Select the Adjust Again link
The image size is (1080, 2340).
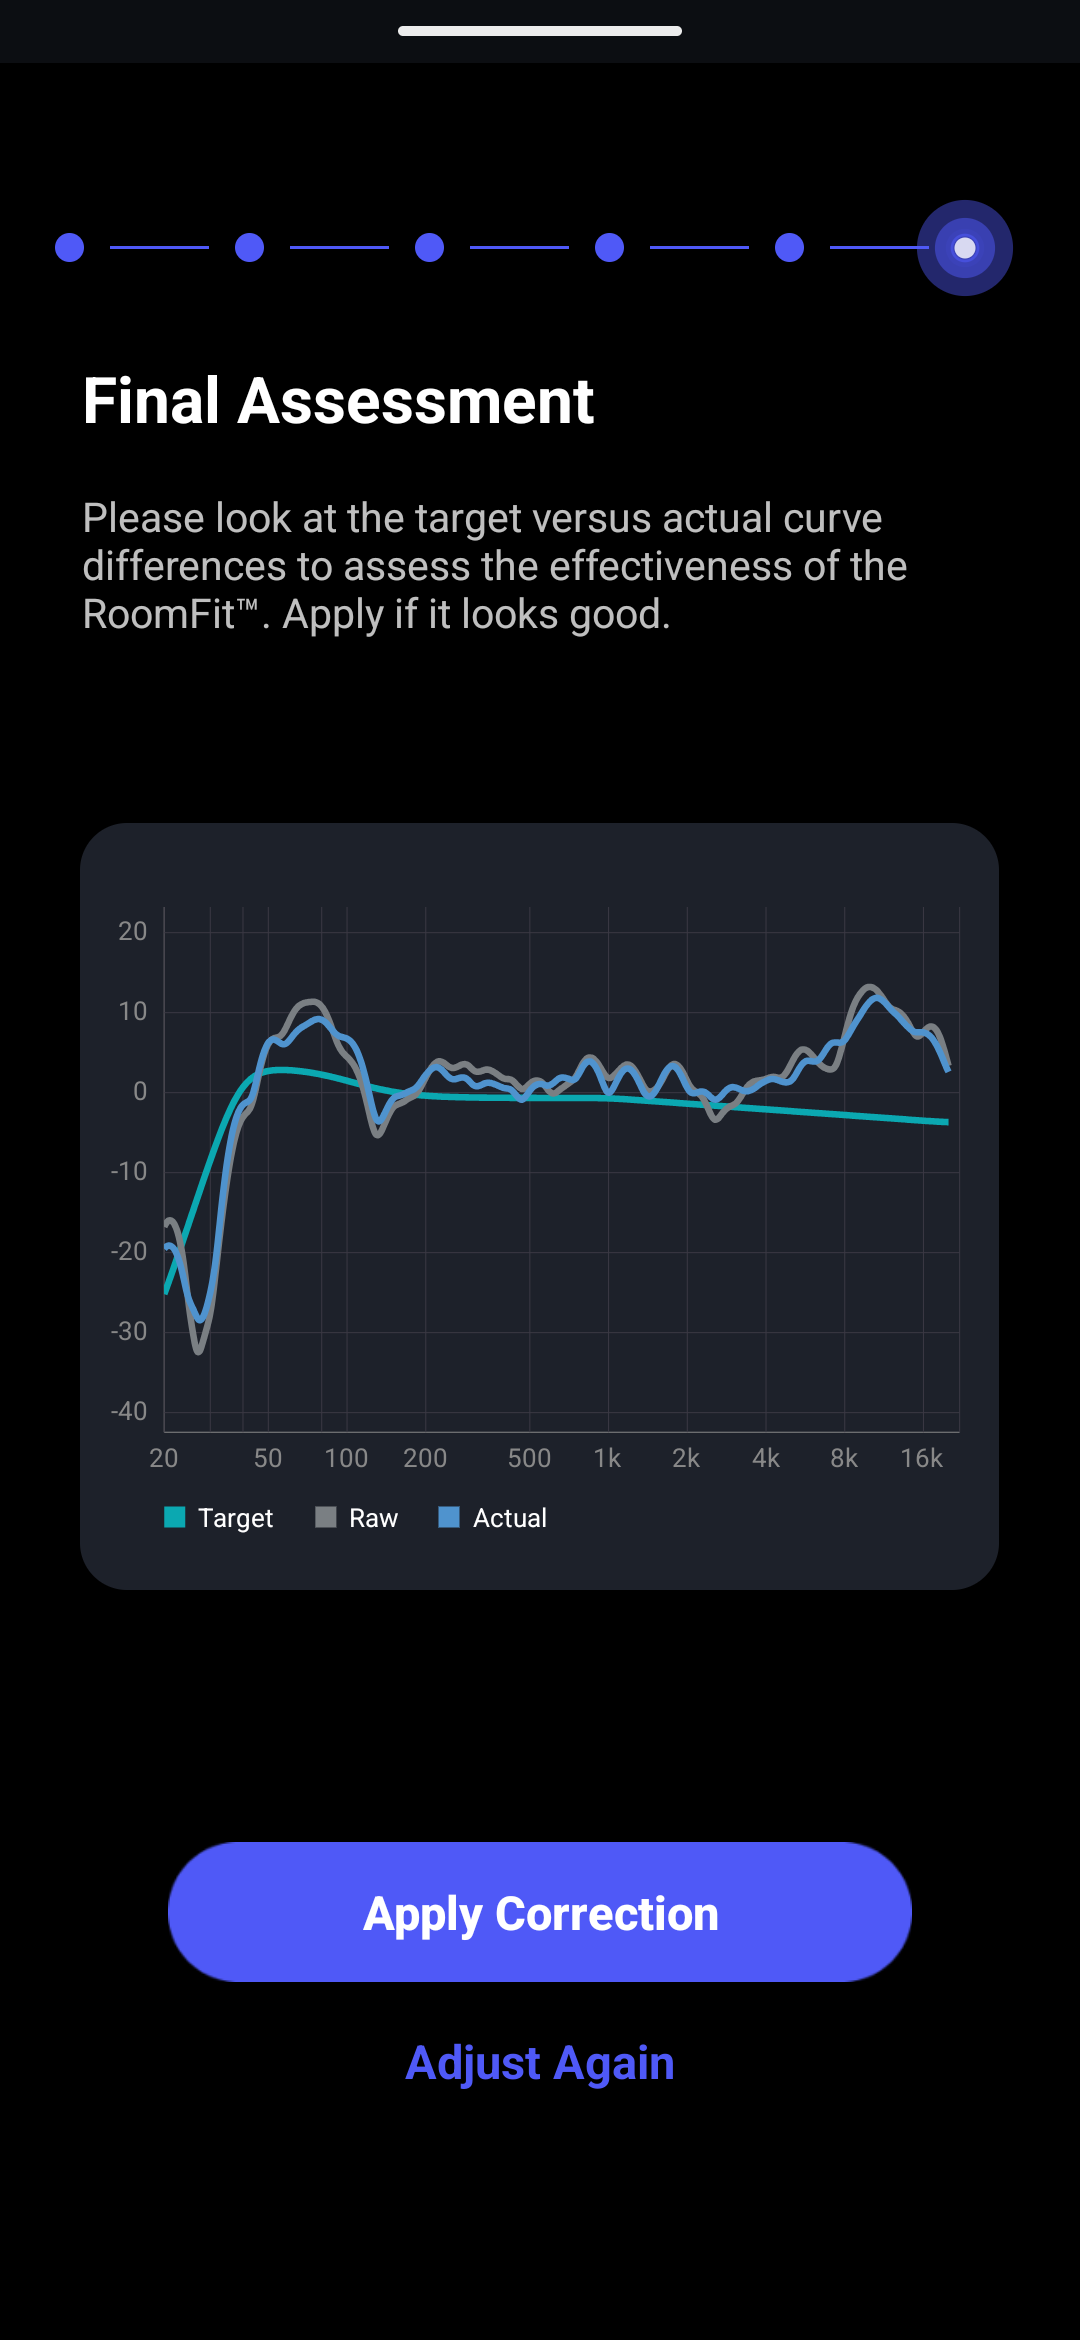(x=540, y=2063)
